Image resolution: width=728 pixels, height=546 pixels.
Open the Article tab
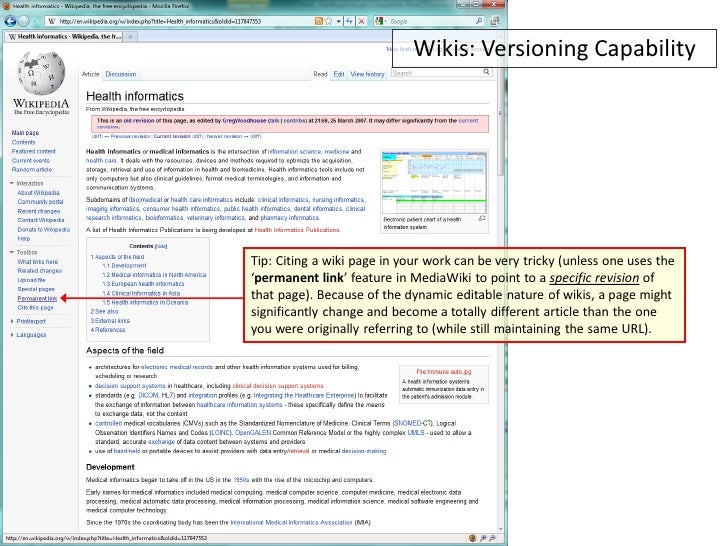coord(91,74)
